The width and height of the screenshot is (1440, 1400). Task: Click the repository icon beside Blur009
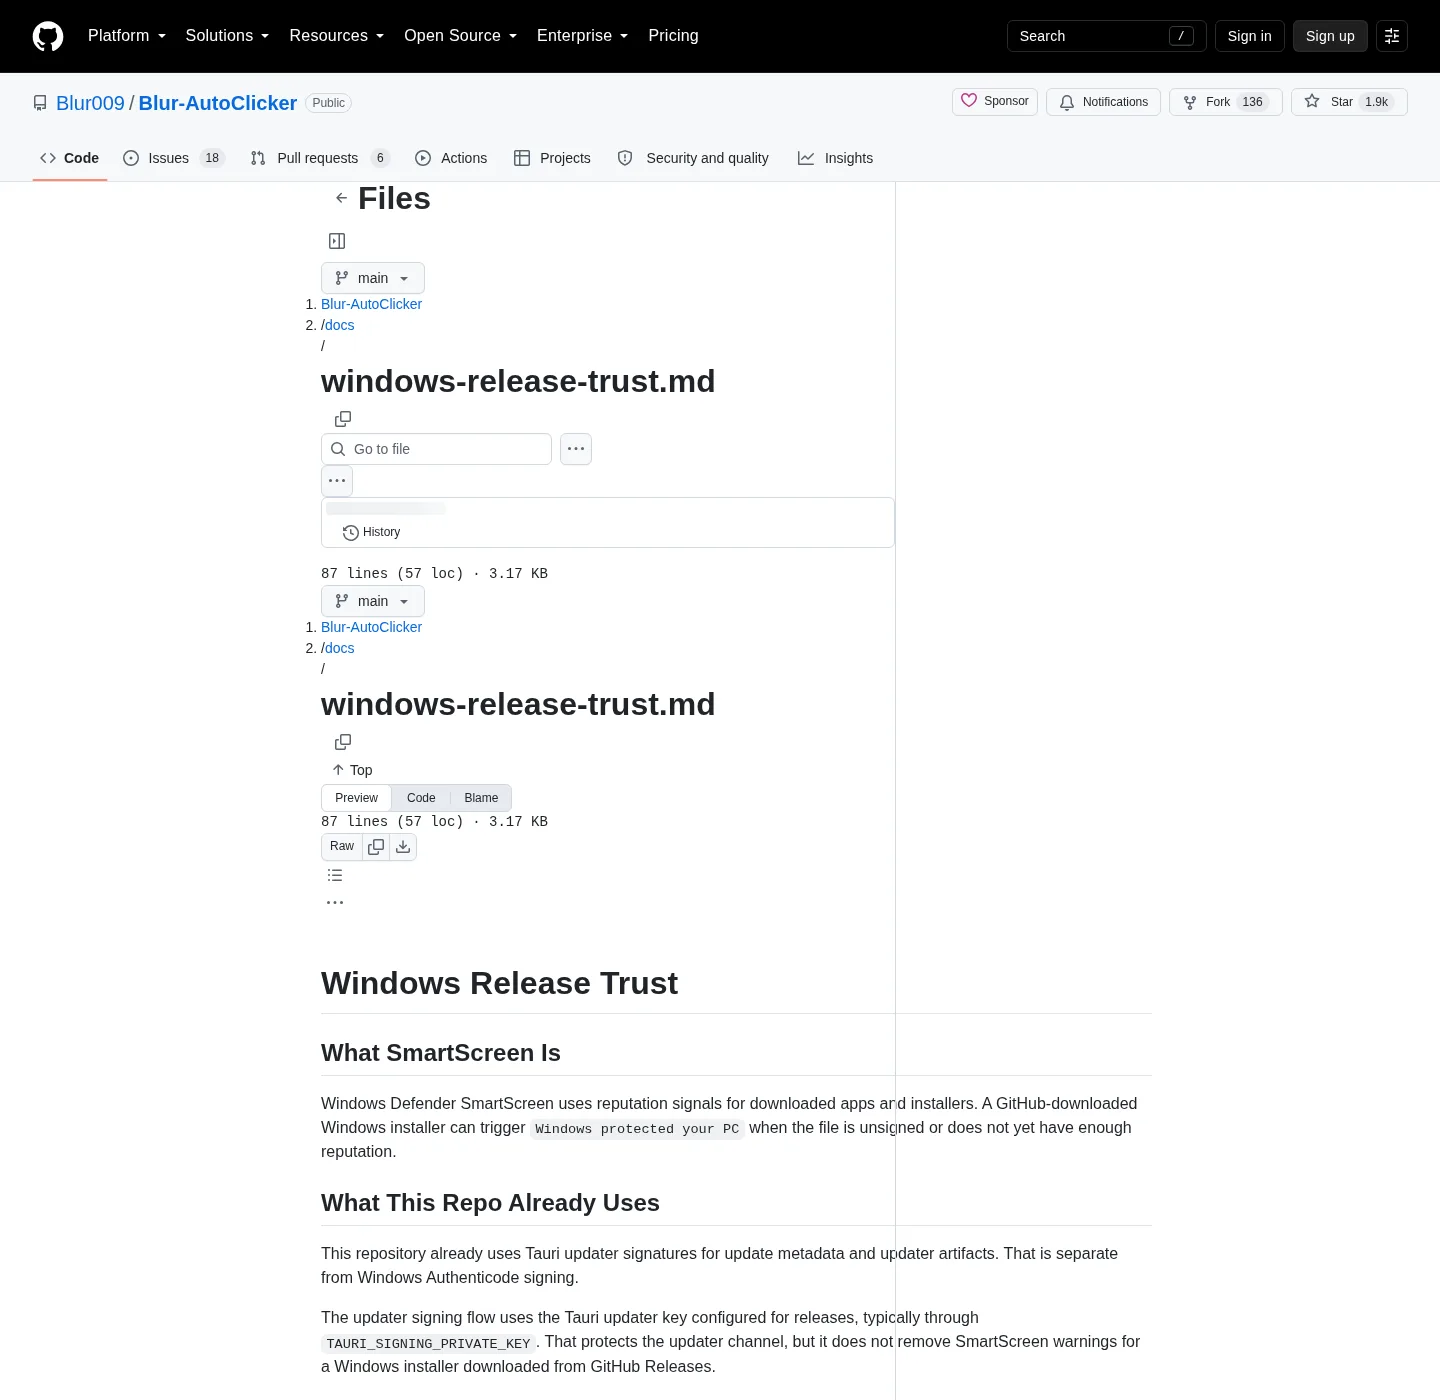click(40, 103)
